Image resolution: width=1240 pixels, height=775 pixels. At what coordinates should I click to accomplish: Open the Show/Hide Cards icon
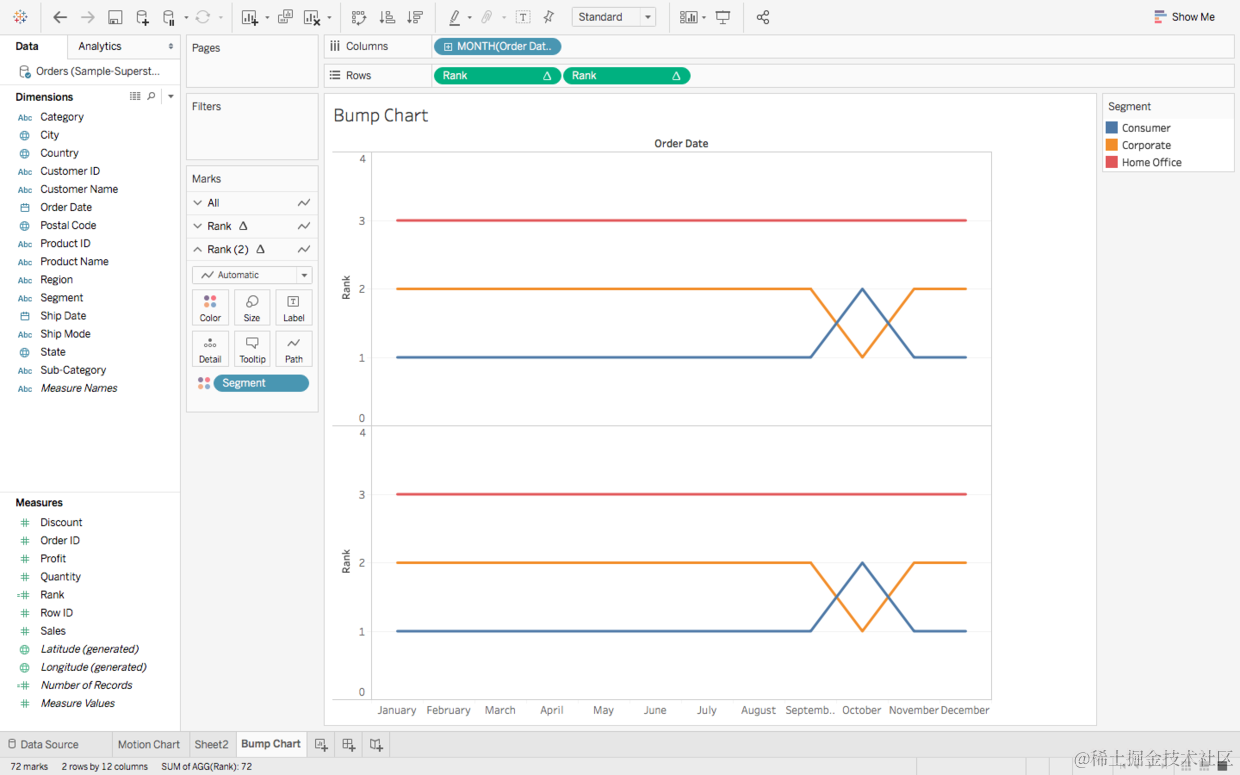(688, 17)
